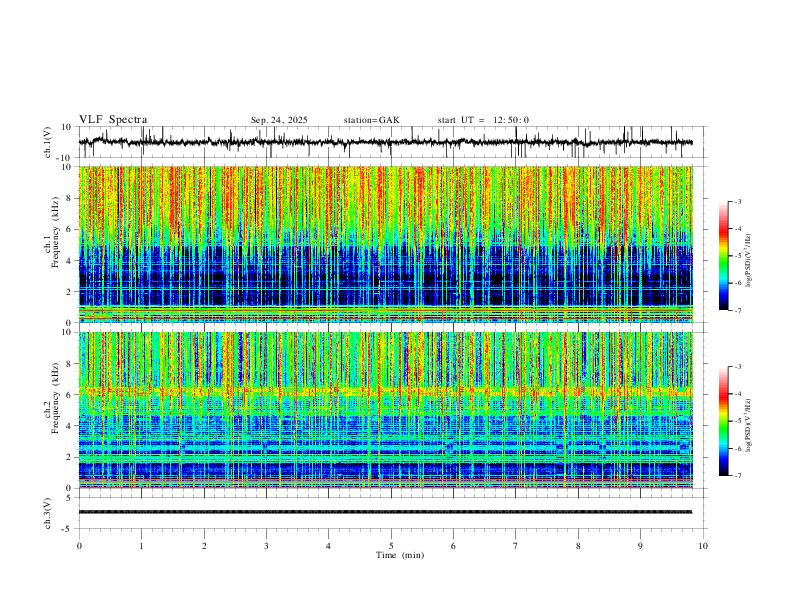Click the ch.2 "Frequency (kHz)" axis label
Screen dimensions: 792x612
(55, 398)
